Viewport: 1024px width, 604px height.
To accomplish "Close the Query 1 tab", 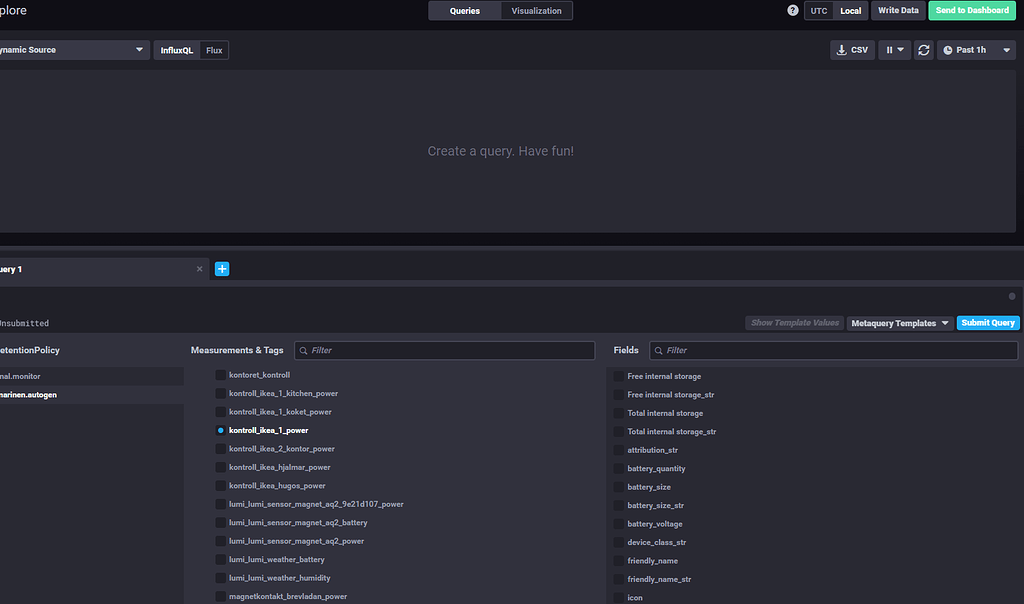I will pos(199,268).
